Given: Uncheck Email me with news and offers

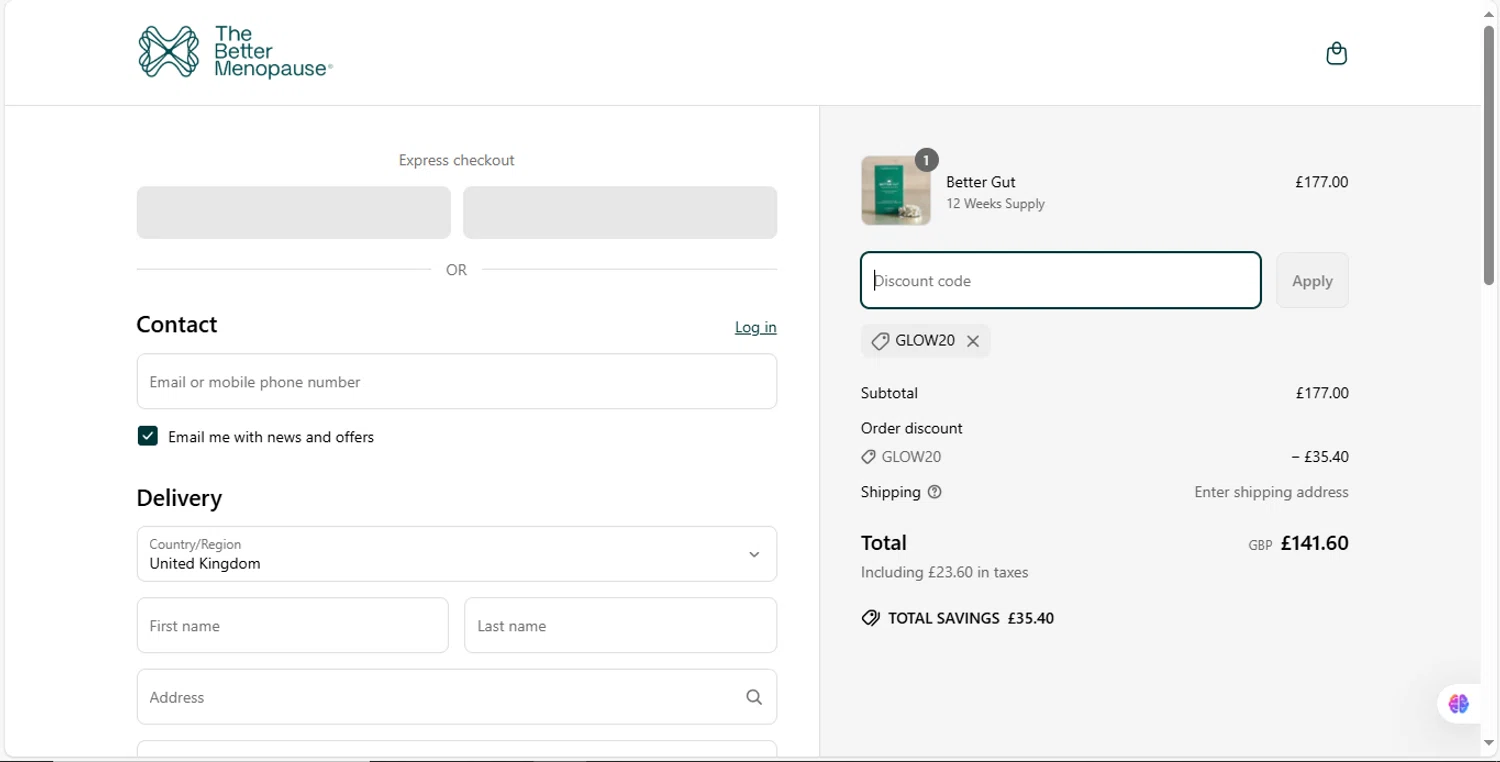Looking at the screenshot, I should [x=148, y=436].
